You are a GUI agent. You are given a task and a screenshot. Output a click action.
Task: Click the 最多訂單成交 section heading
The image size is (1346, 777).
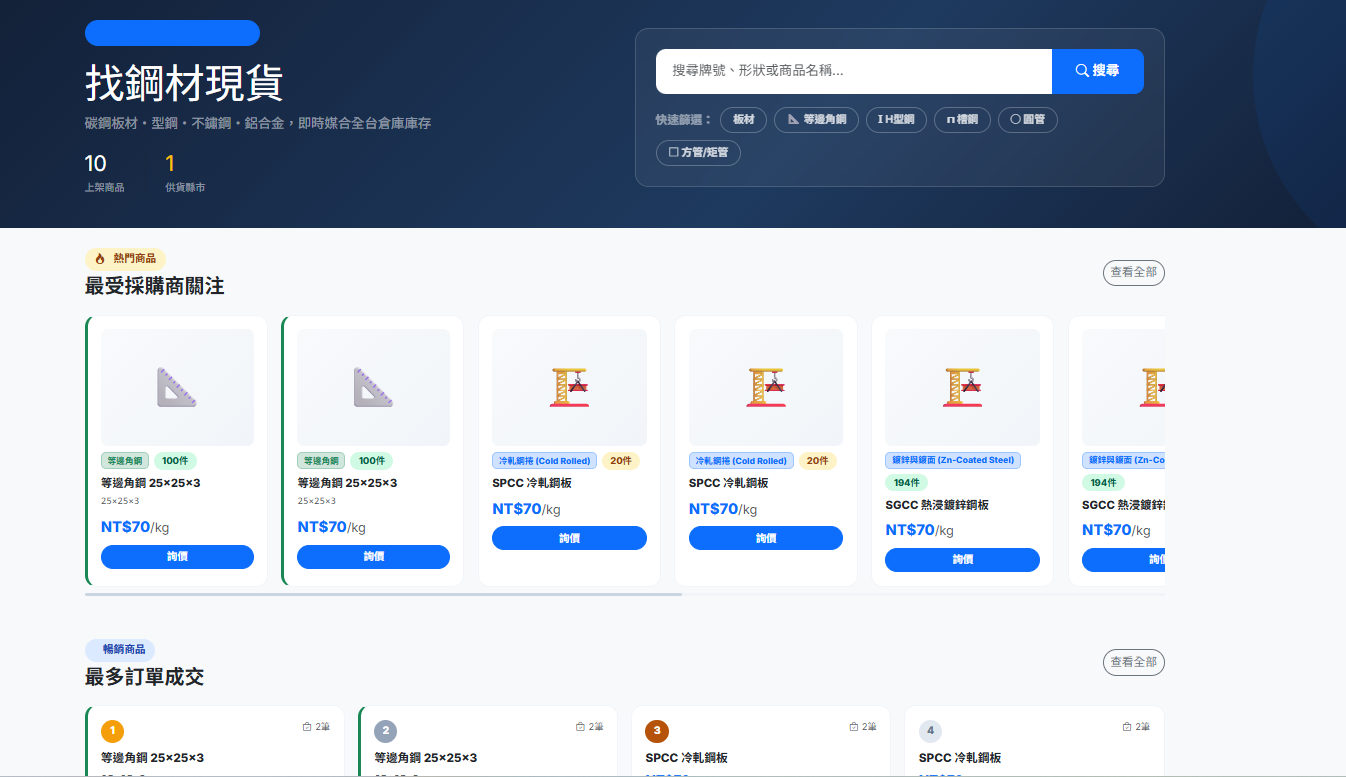(x=145, y=677)
